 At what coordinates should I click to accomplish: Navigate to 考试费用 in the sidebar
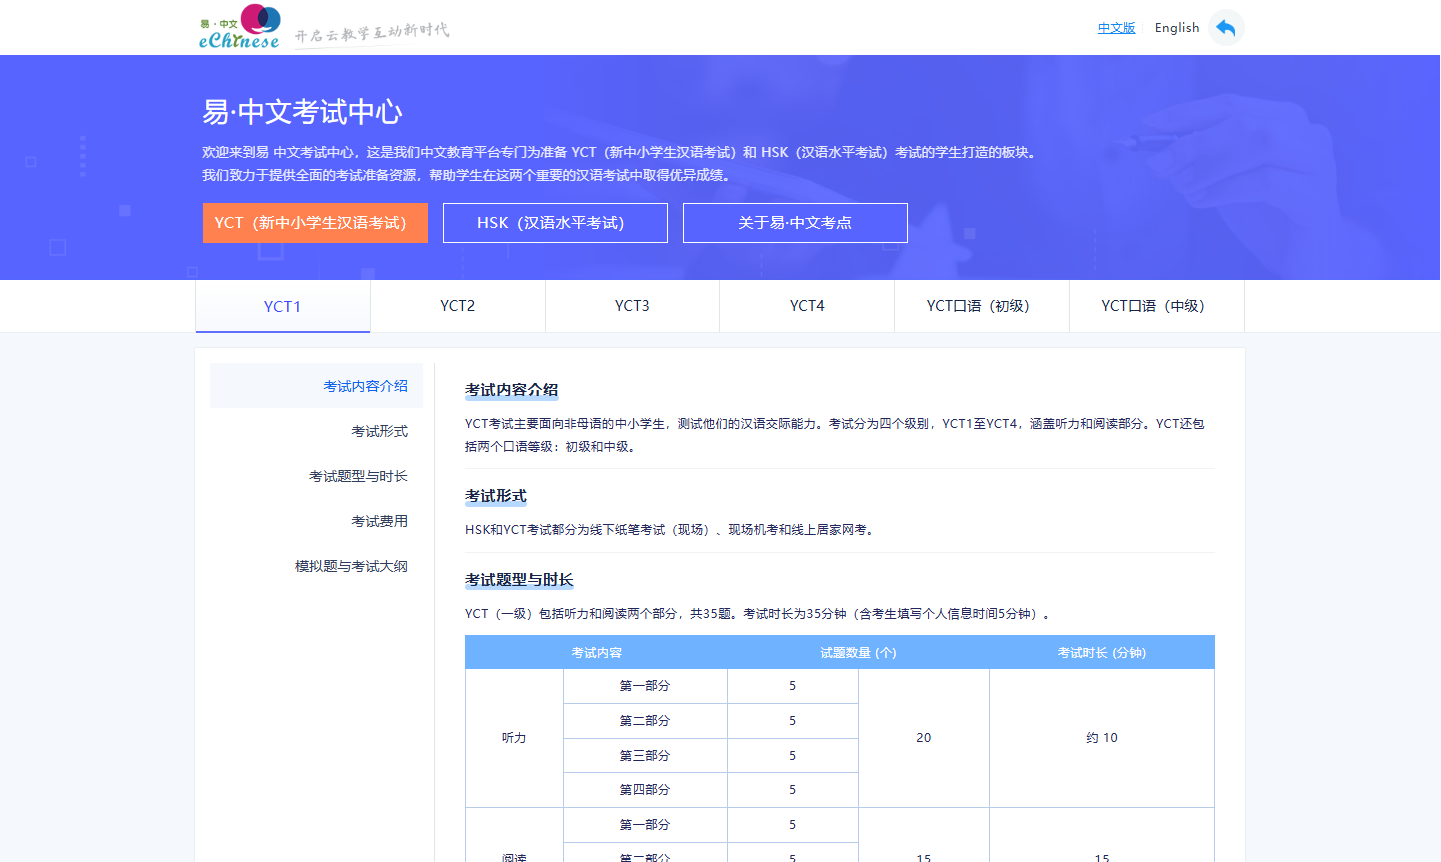tap(379, 521)
